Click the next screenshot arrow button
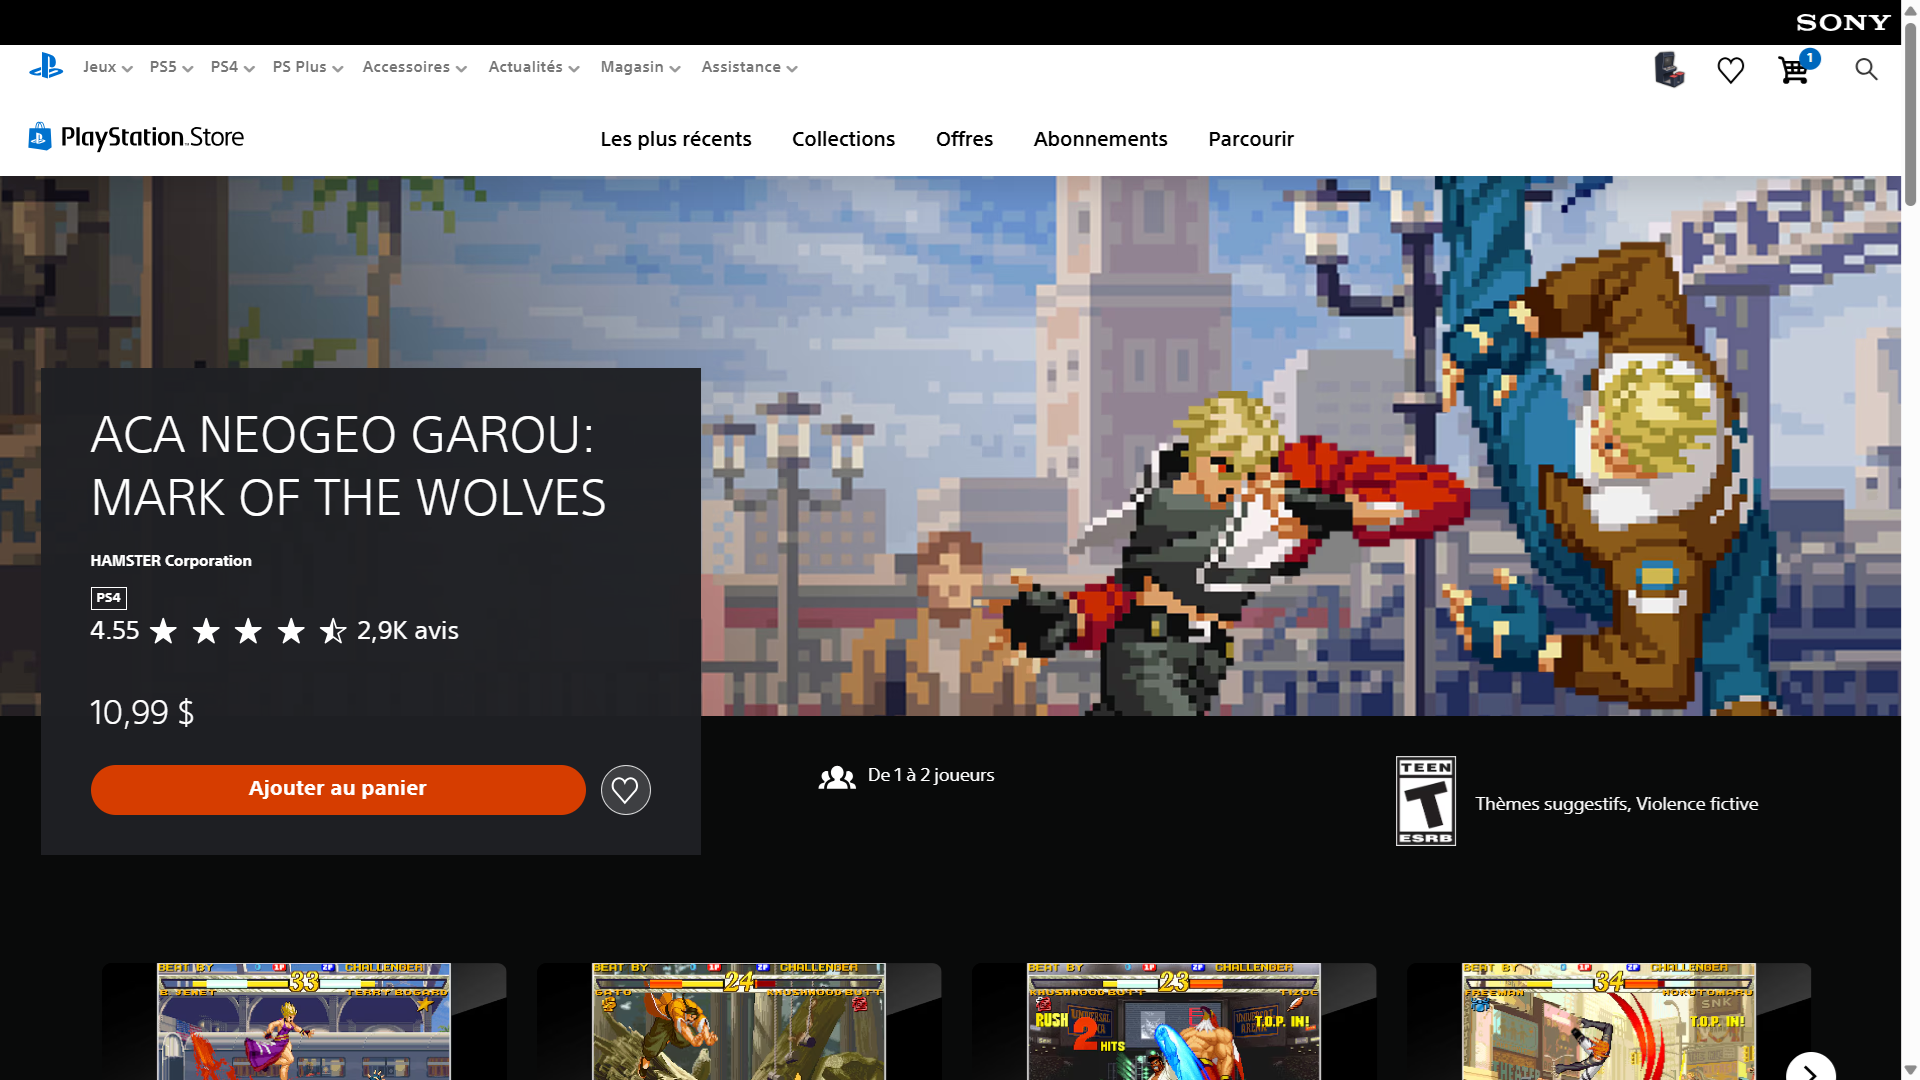The width and height of the screenshot is (1920, 1080). [x=1810, y=1071]
